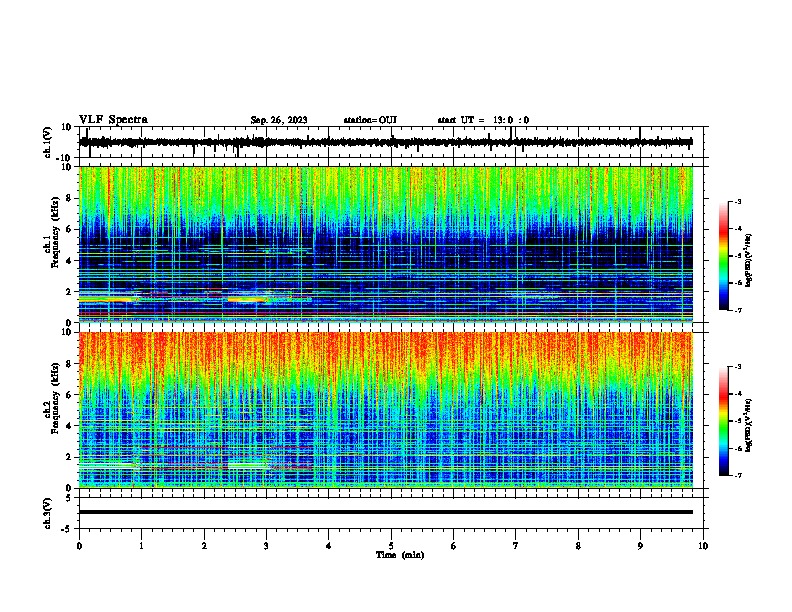Click the "-7" tick on the ch.2 colorbar
The image size is (792, 612).
737,475
